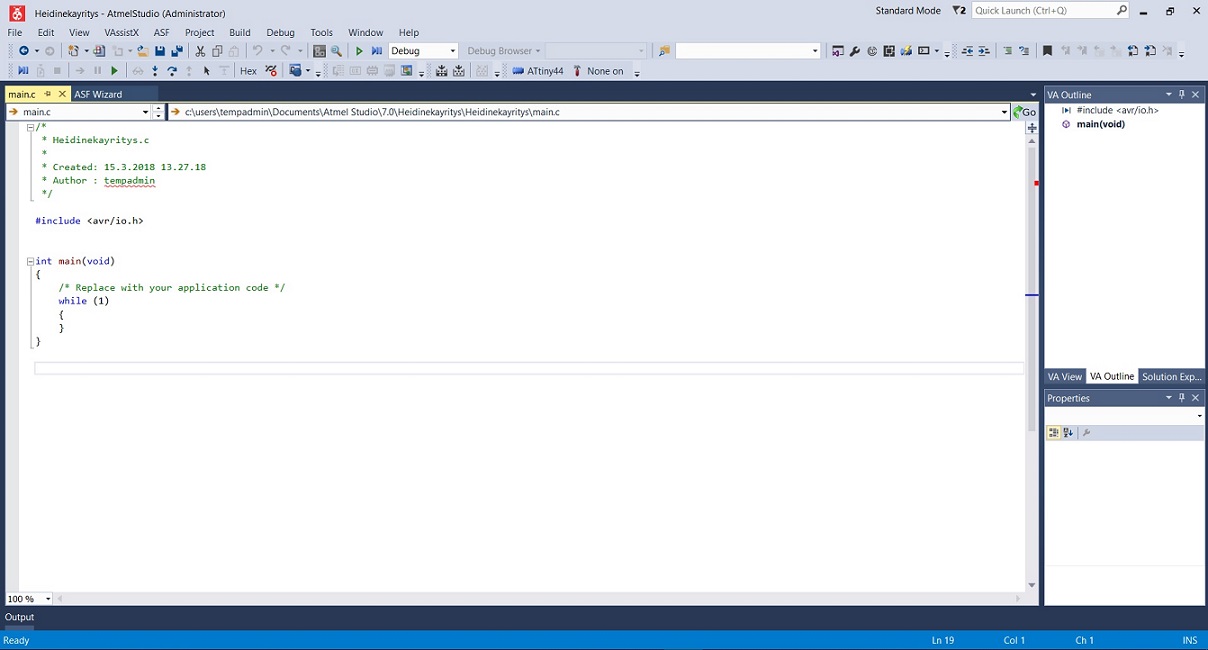Open search with the magnifier icon
Screen dimensions: 1208x650
337,51
